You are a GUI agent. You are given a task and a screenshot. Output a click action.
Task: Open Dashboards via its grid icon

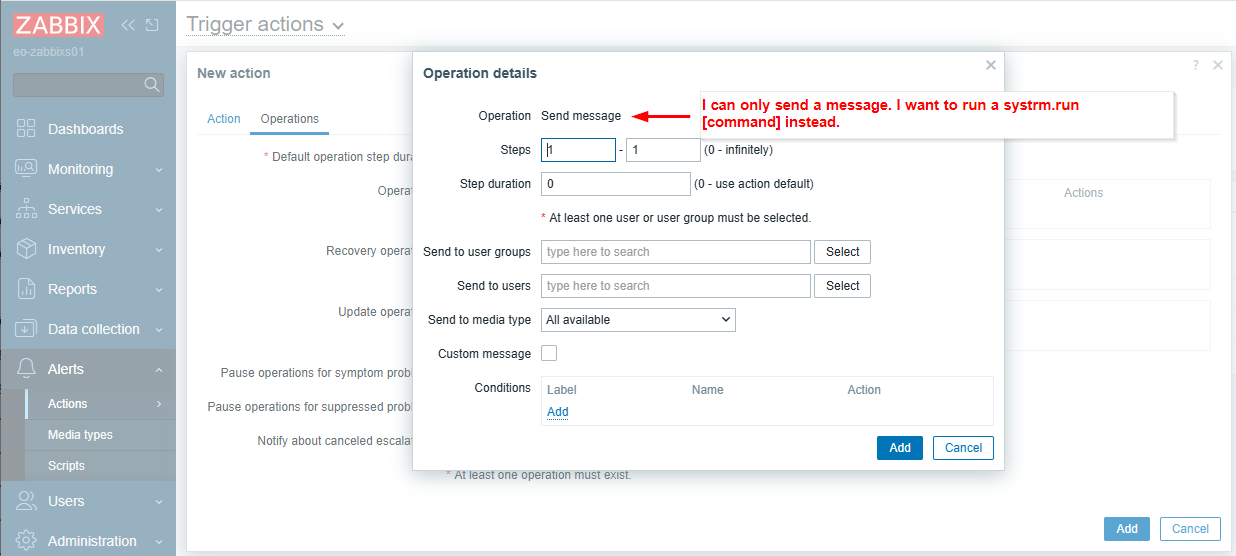(x=27, y=129)
